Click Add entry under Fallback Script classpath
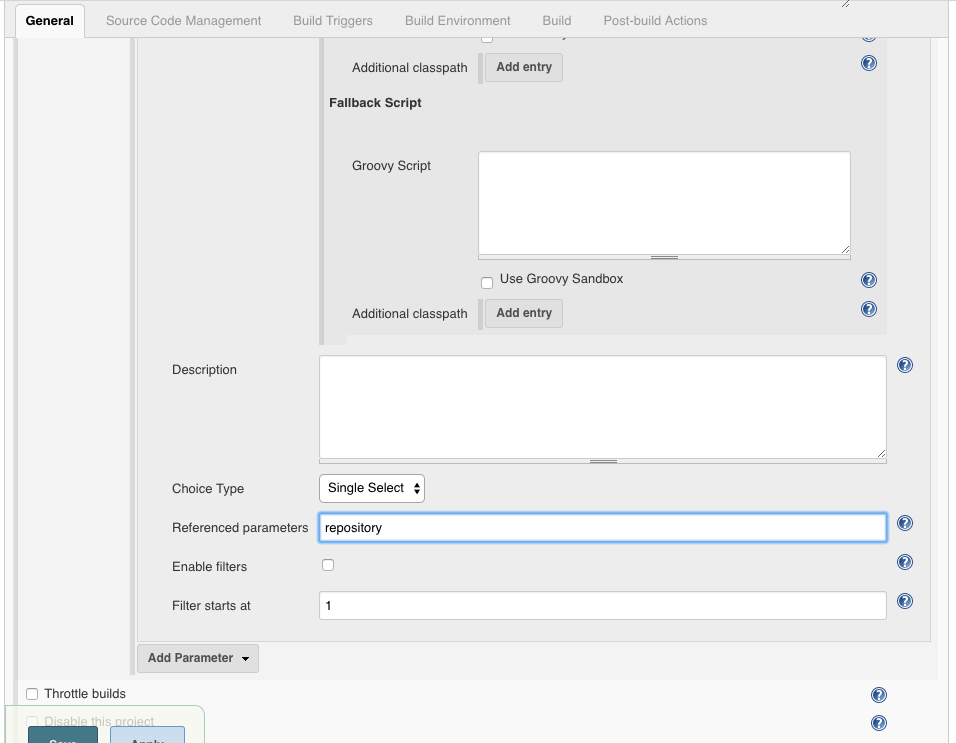 524,313
